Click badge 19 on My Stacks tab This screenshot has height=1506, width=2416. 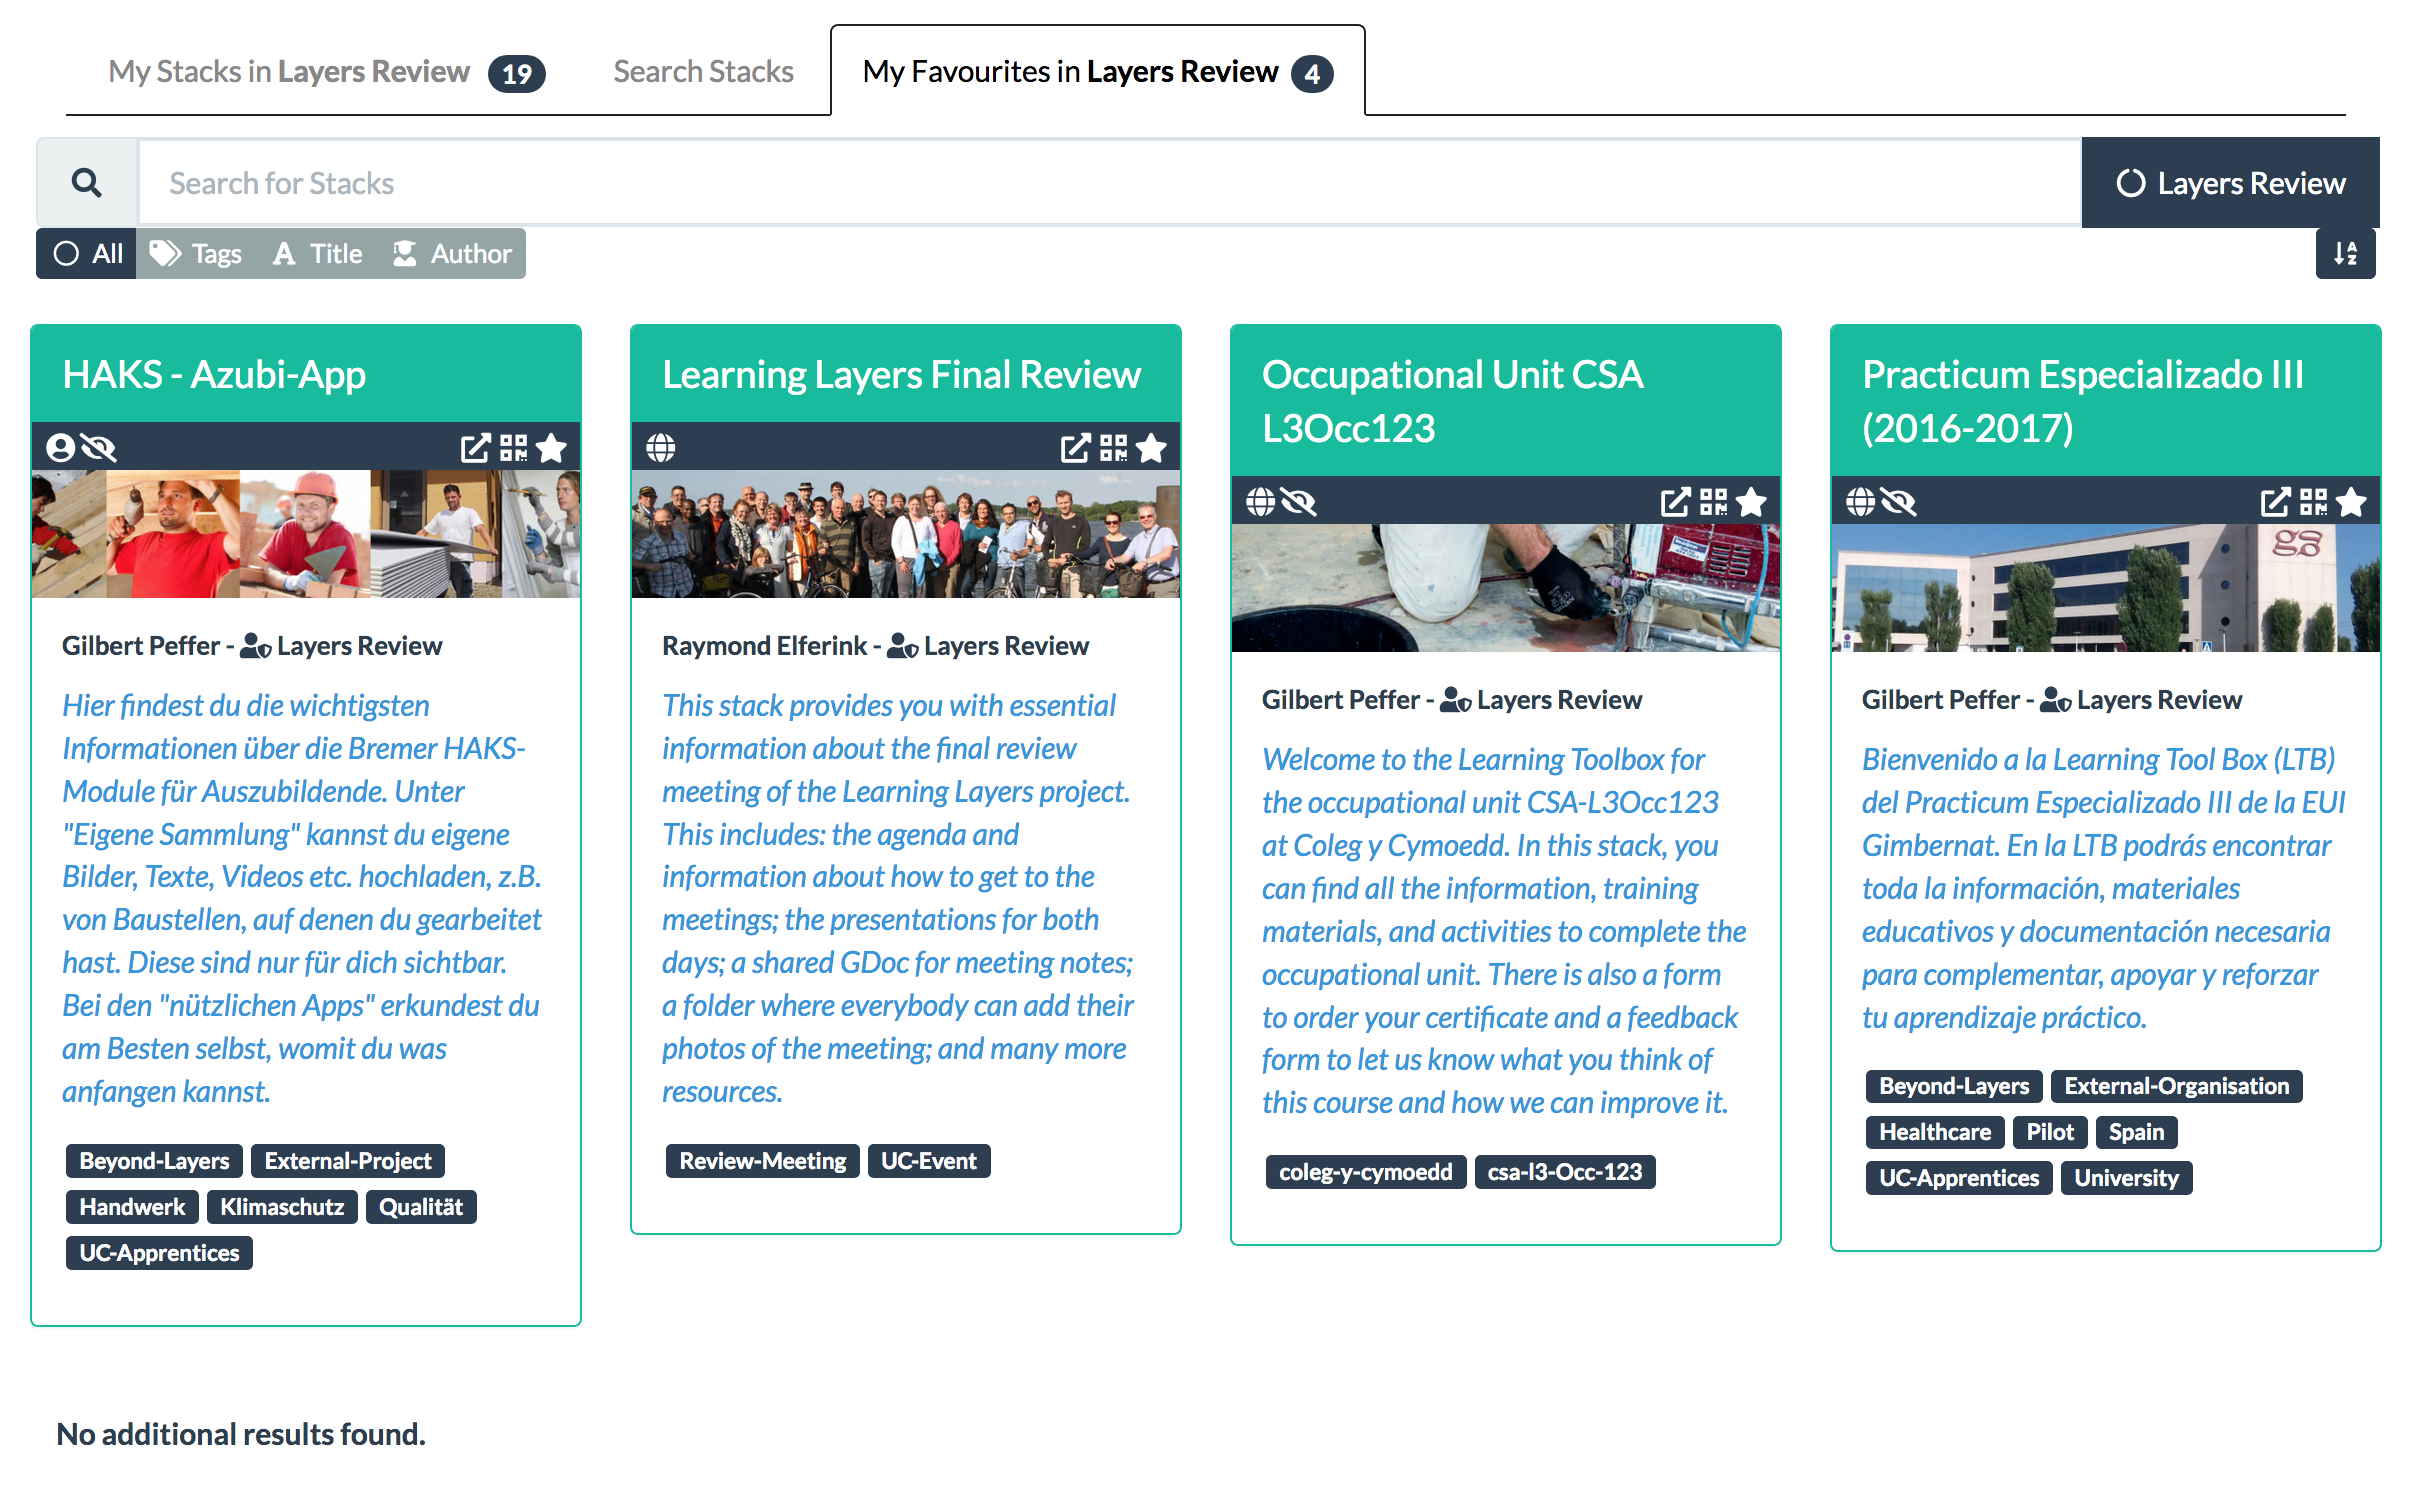517,73
